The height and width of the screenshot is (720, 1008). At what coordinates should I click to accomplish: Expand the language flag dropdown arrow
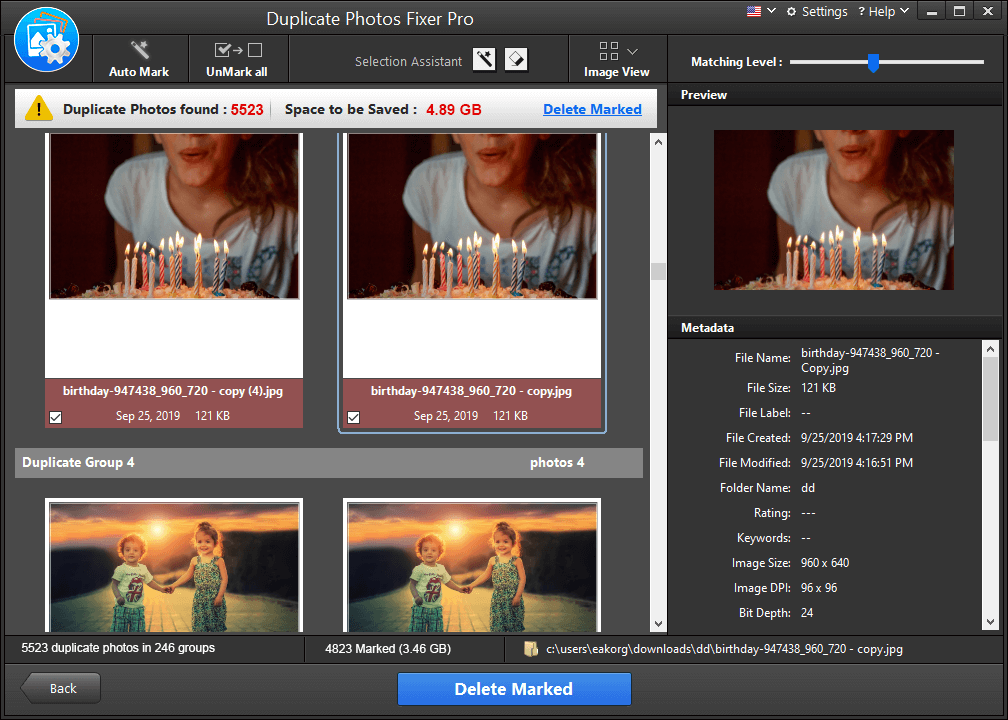click(771, 11)
